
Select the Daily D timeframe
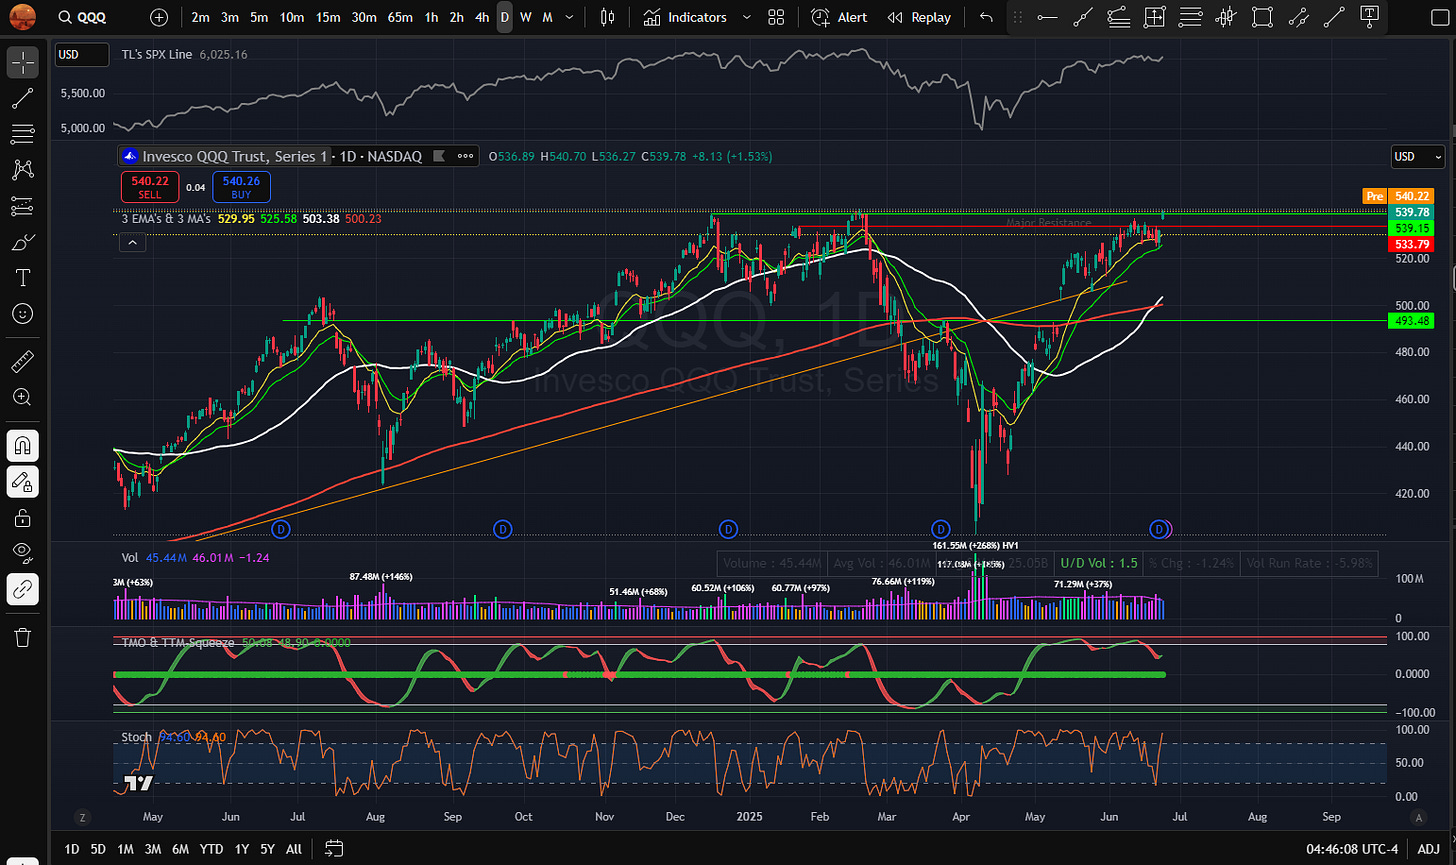tap(505, 17)
